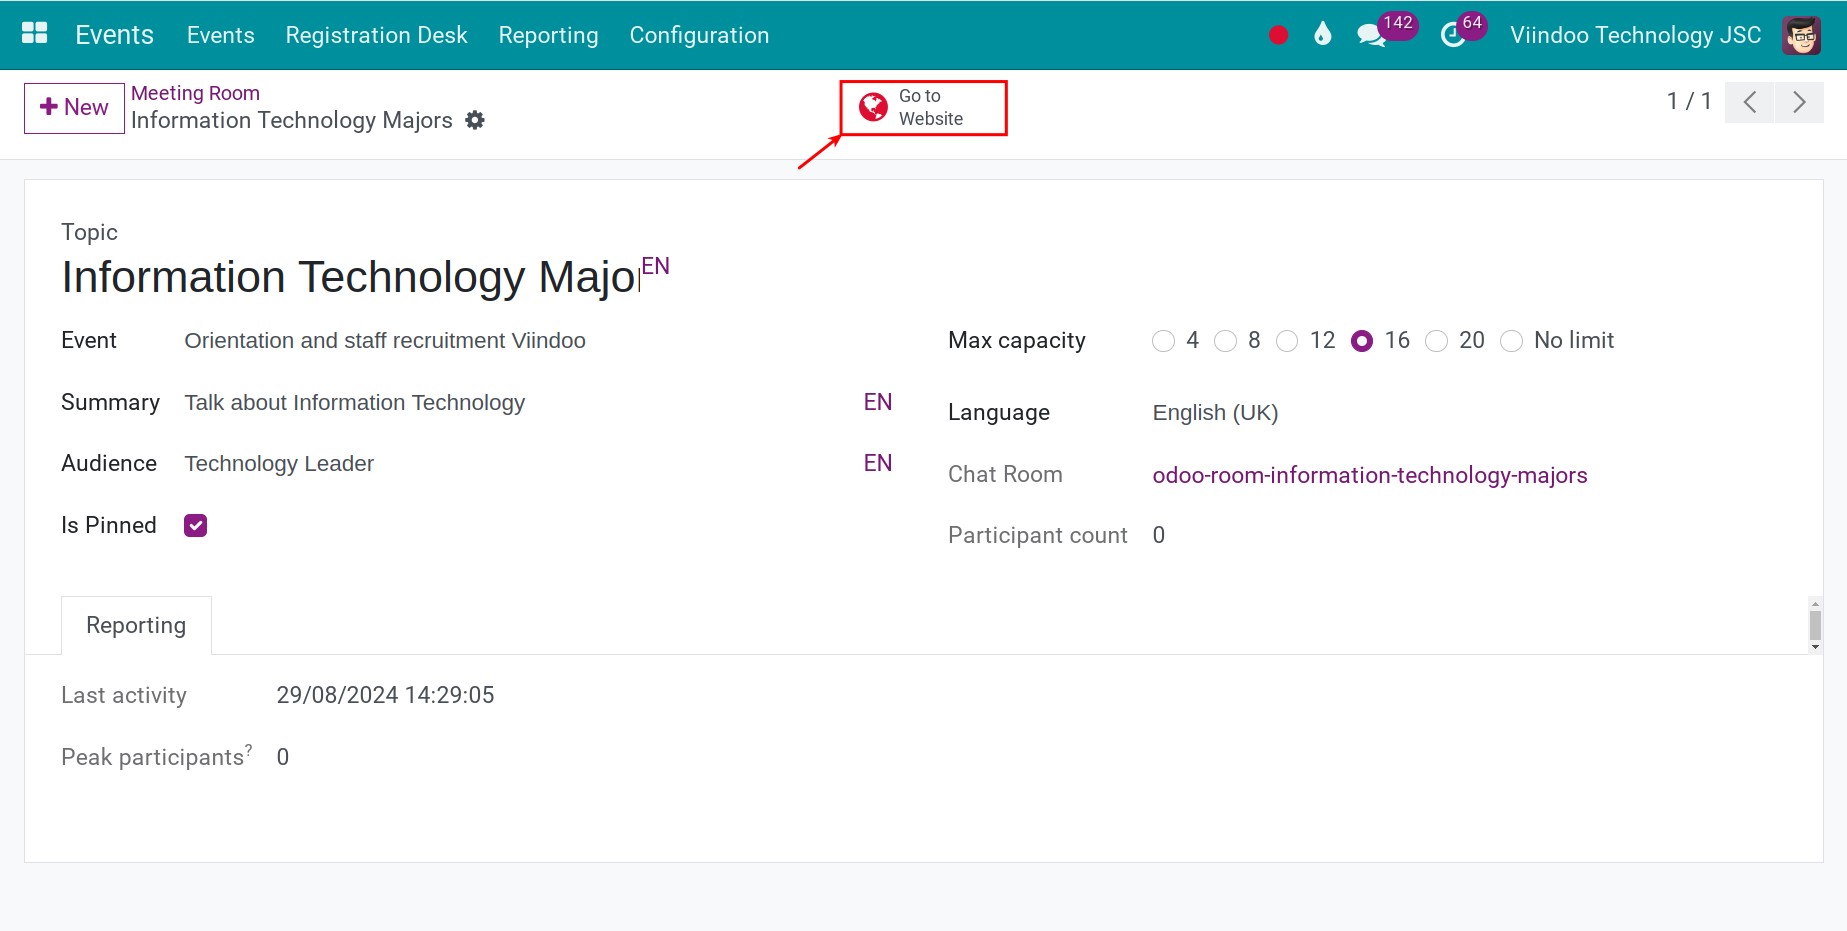The height and width of the screenshot is (931, 1847).
Task: Open the Registration Desk menu
Action: [x=376, y=35]
